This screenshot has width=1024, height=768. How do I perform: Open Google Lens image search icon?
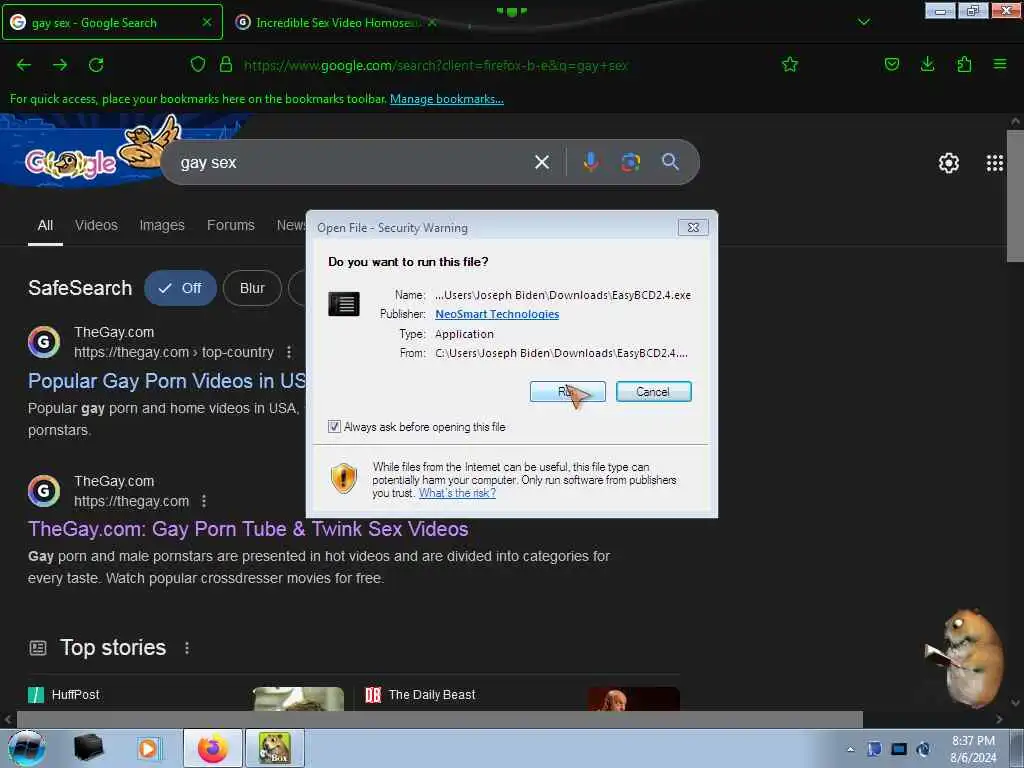(630, 162)
